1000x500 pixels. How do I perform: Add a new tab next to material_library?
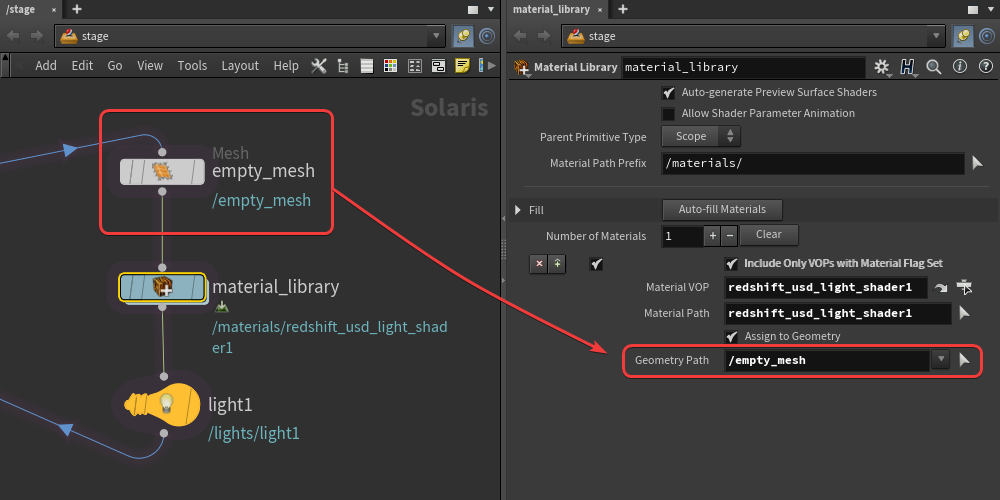pos(623,10)
